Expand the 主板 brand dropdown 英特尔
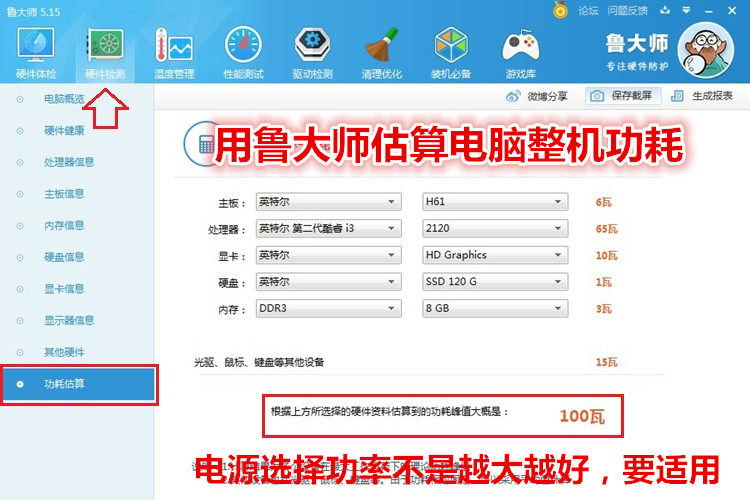The height and width of the screenshot is (500, 750). point(329,202)
